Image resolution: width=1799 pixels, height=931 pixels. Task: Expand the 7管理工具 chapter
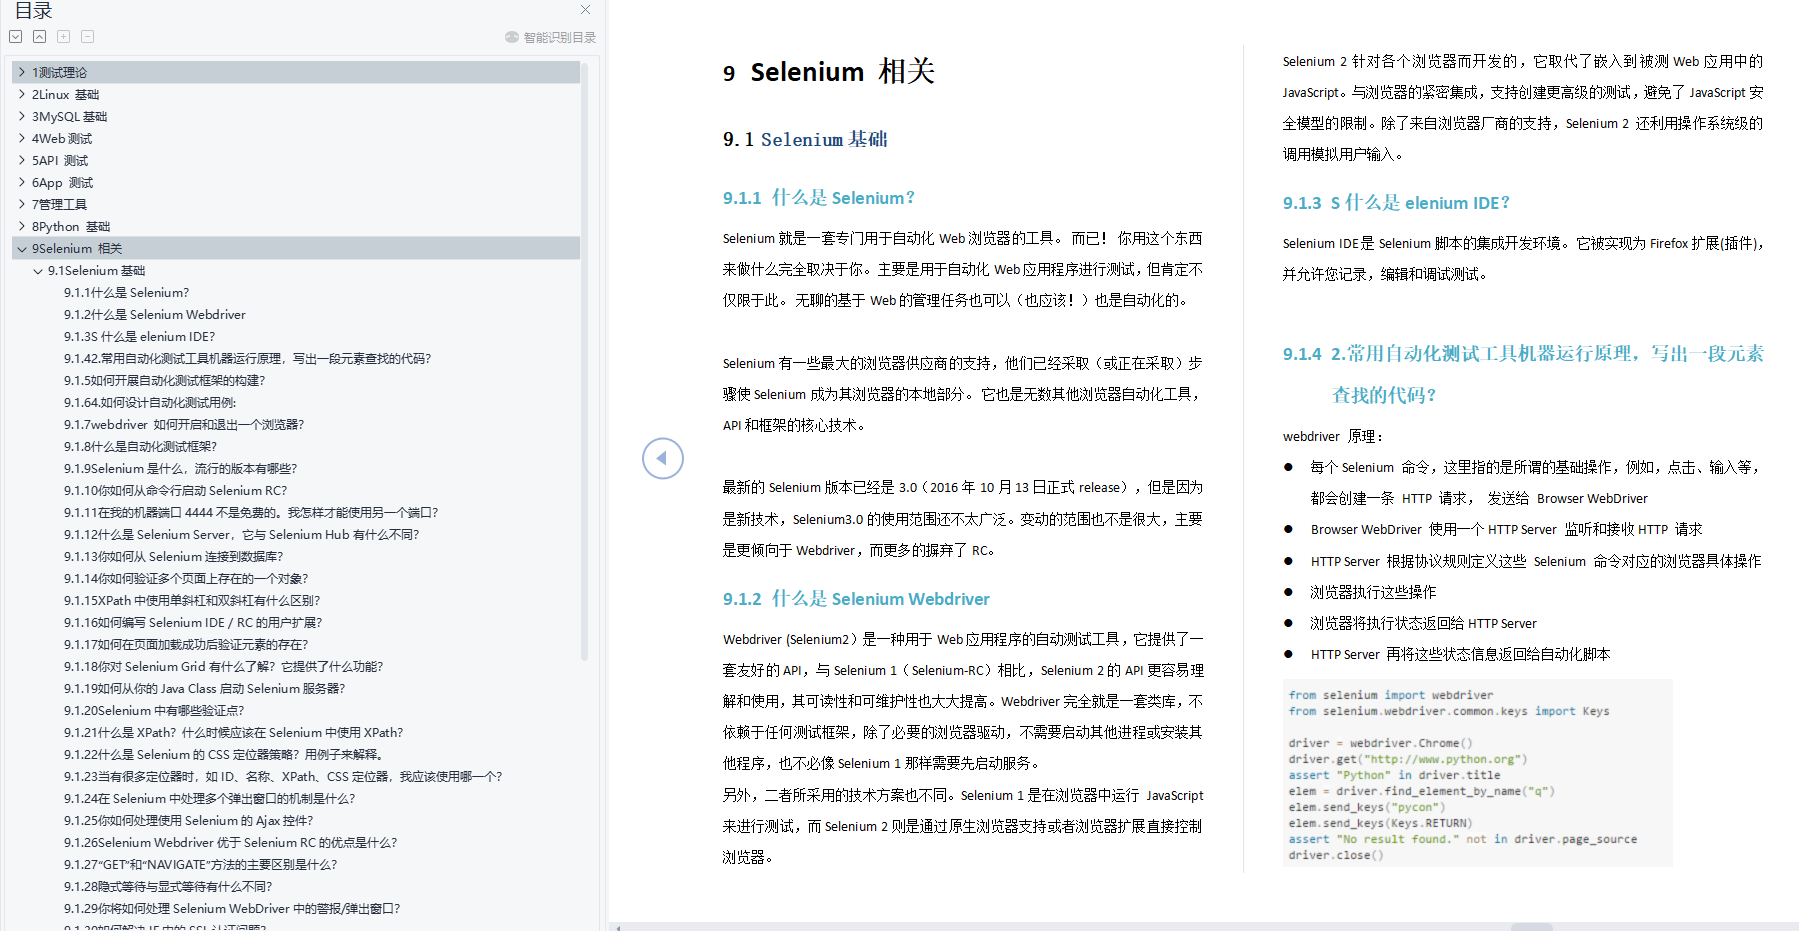point(22,204)
